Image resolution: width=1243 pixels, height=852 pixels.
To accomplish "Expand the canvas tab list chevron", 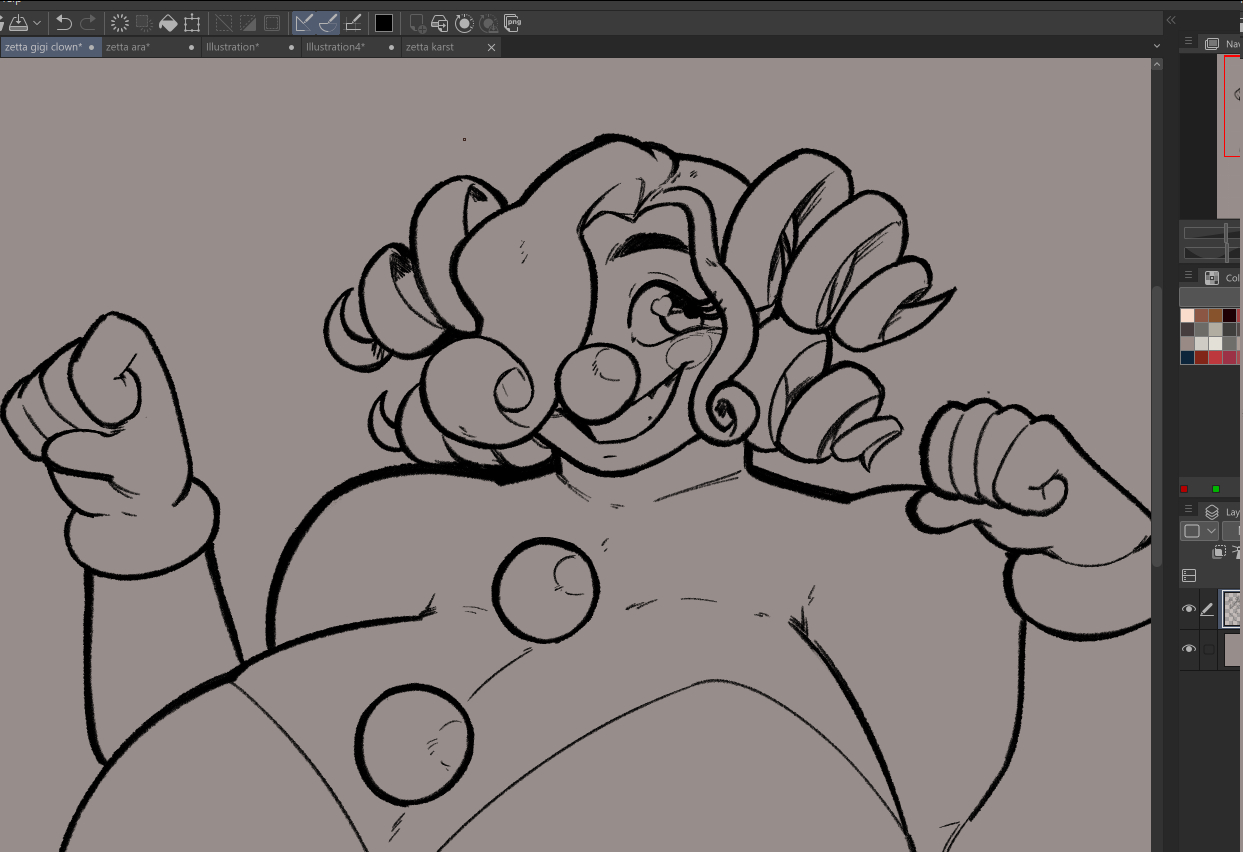I will point(1157,46).
